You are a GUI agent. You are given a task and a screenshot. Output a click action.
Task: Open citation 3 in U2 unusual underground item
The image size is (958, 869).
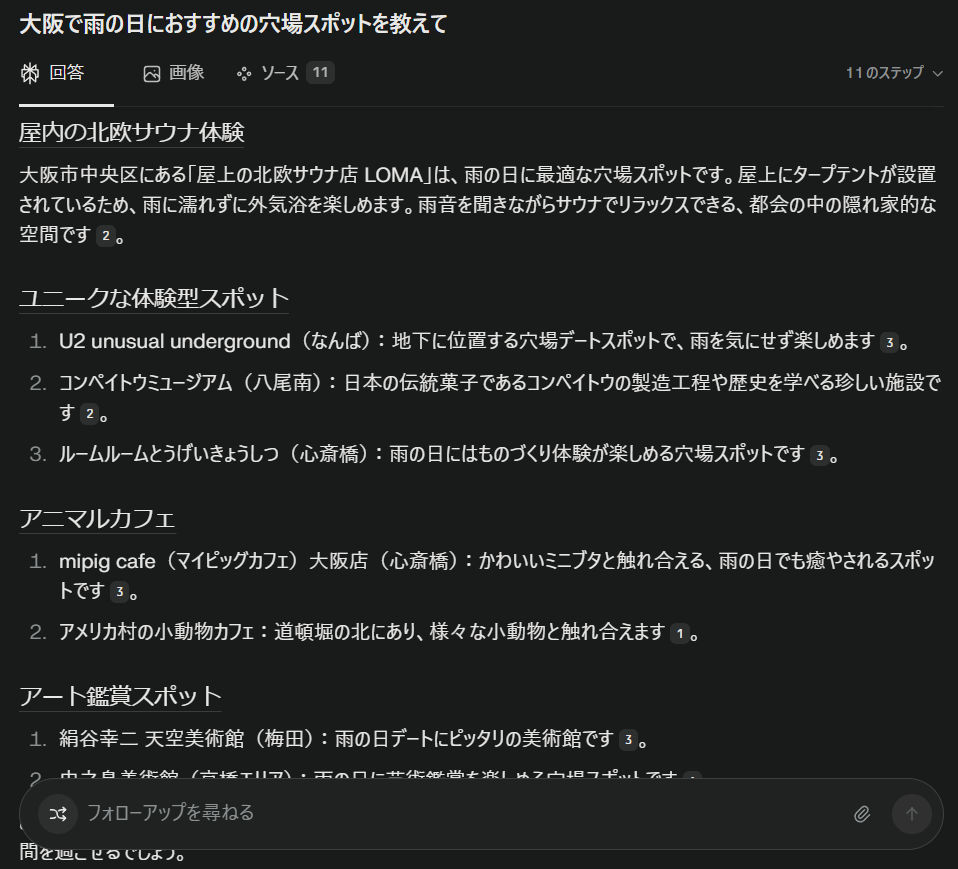point(890,342)
